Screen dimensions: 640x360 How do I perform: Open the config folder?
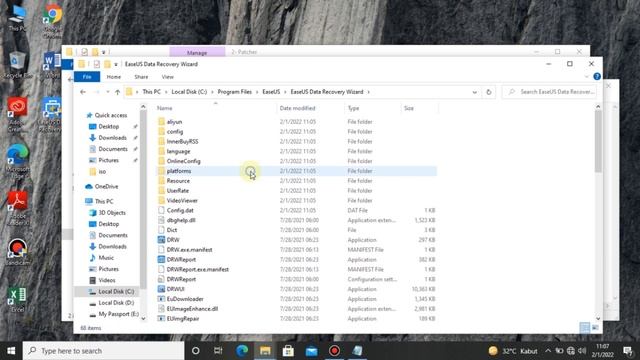click(x=175, y=131)
